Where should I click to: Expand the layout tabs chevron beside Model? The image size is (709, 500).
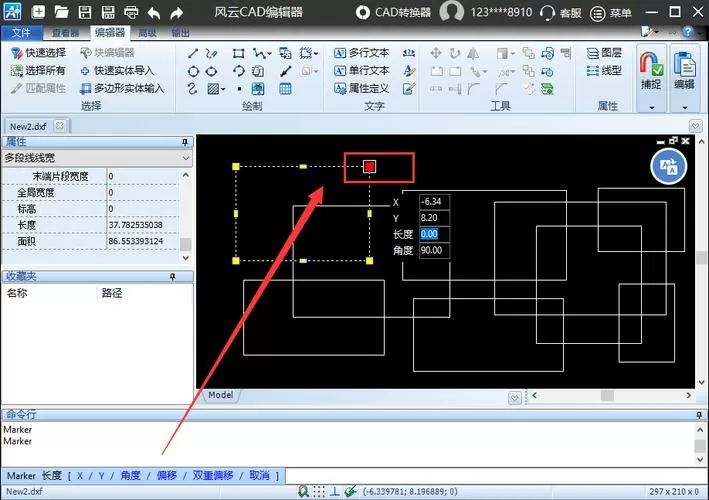[515, 398]
